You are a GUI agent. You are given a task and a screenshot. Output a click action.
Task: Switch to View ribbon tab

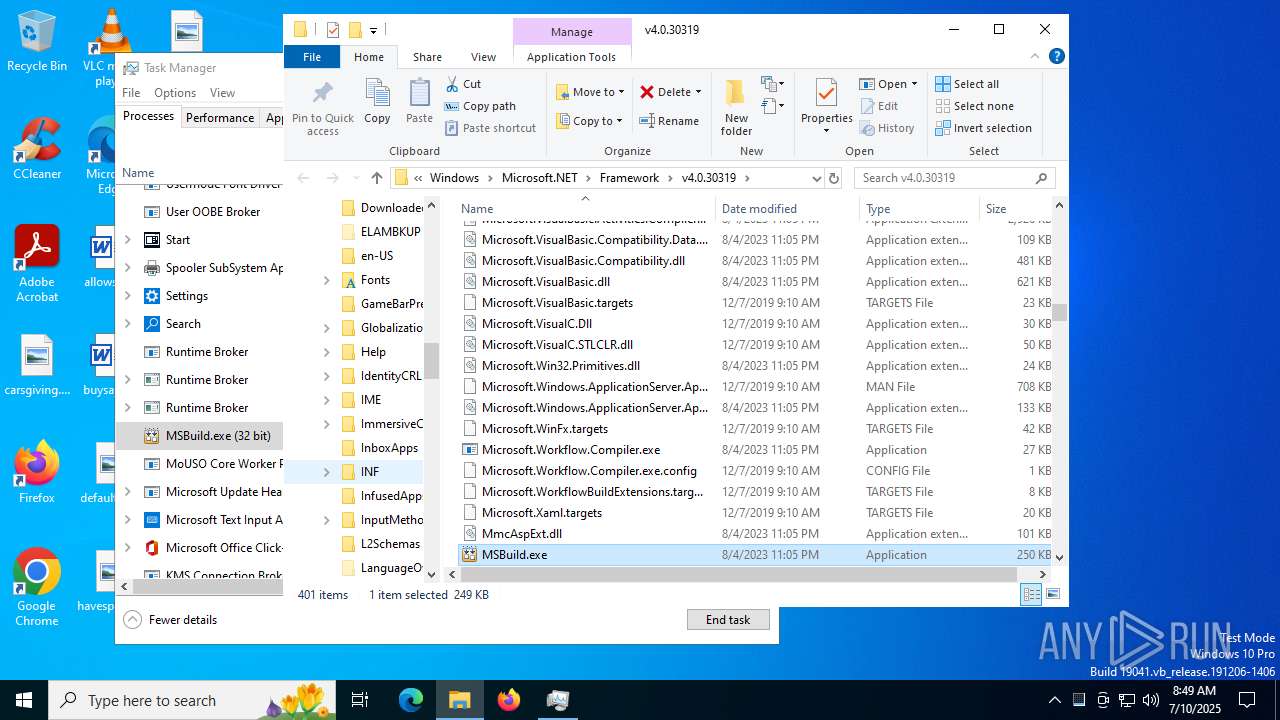[483, 57]
